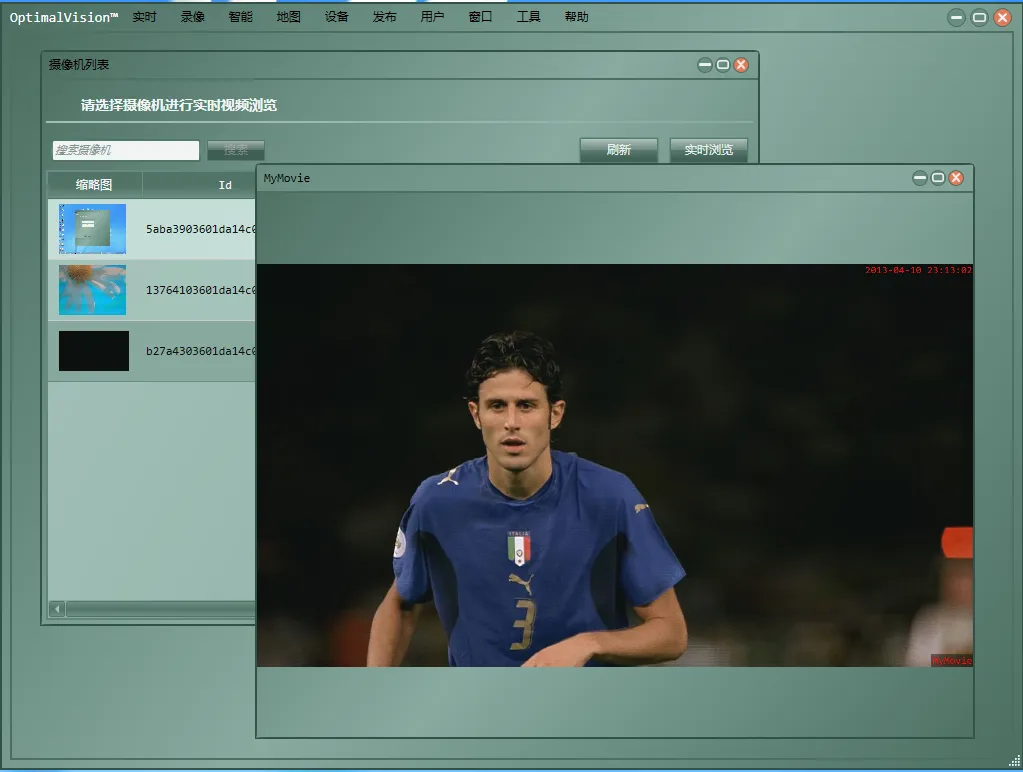Open the 用户 menu
This screenshot has height=772, width=1023.
click(x=432, y=17)
